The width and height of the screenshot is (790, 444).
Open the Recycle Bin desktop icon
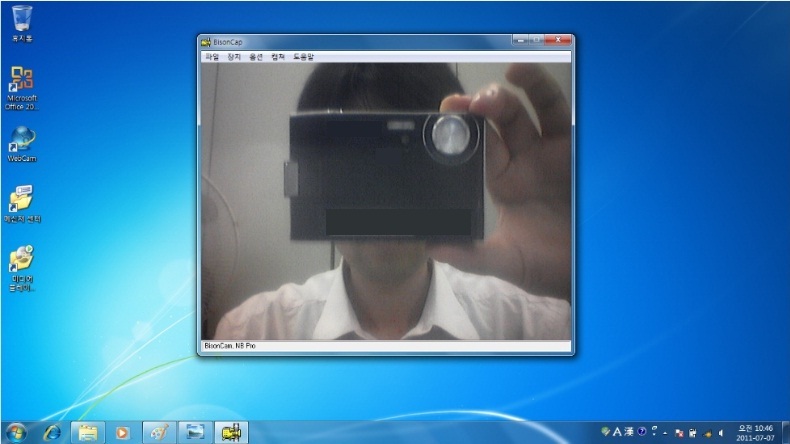(22, 23)
